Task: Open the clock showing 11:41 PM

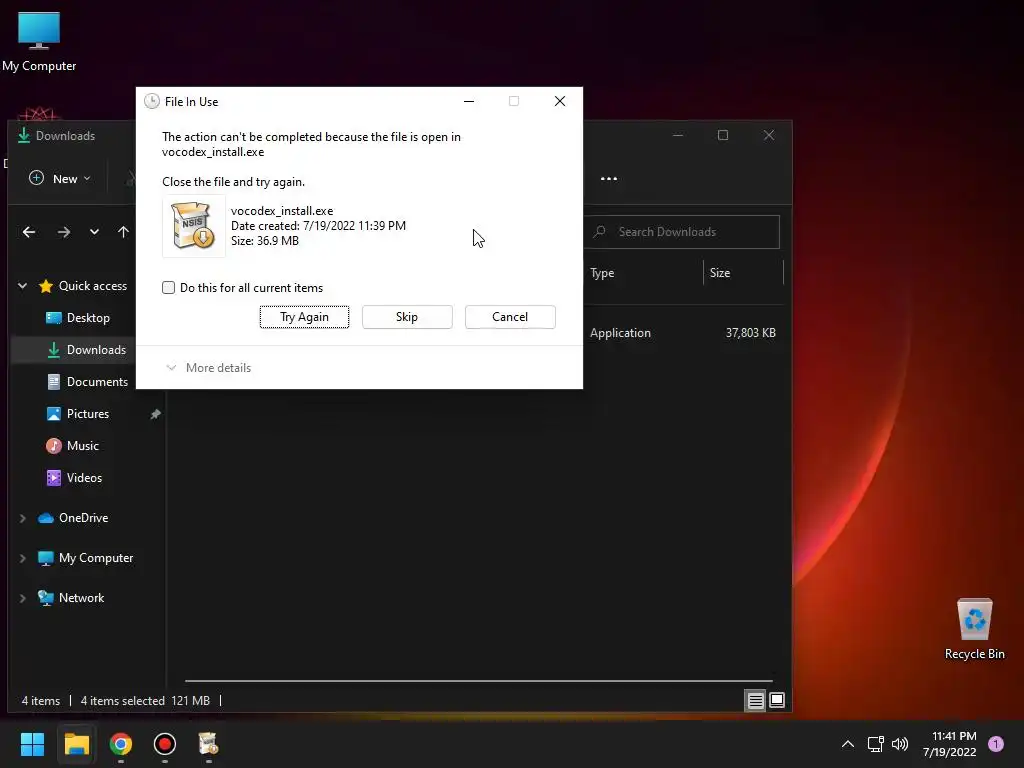Action: point(950,744)
